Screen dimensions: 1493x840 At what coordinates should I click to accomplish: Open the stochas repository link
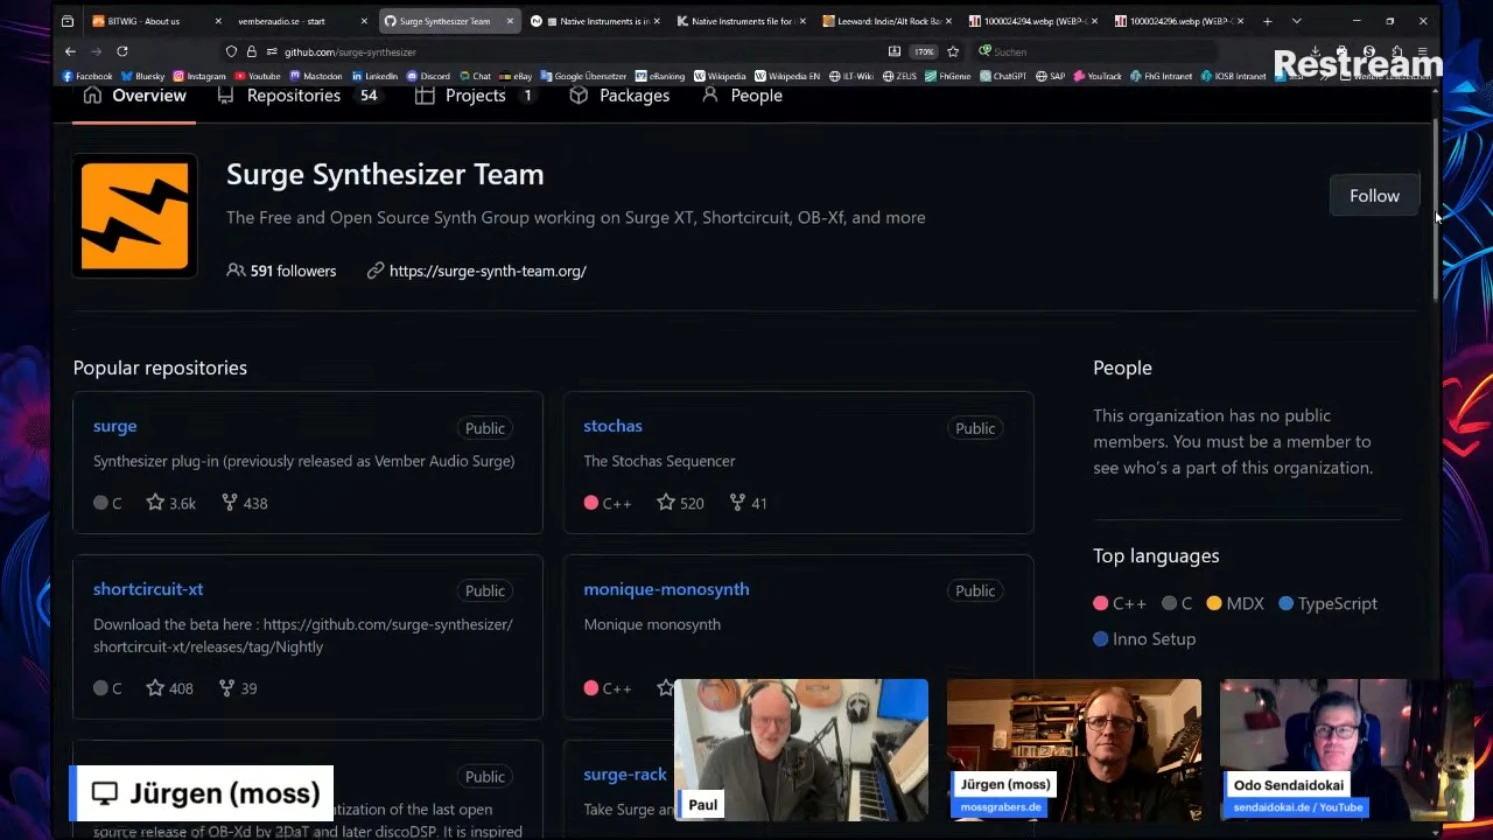tap(613, 426)
